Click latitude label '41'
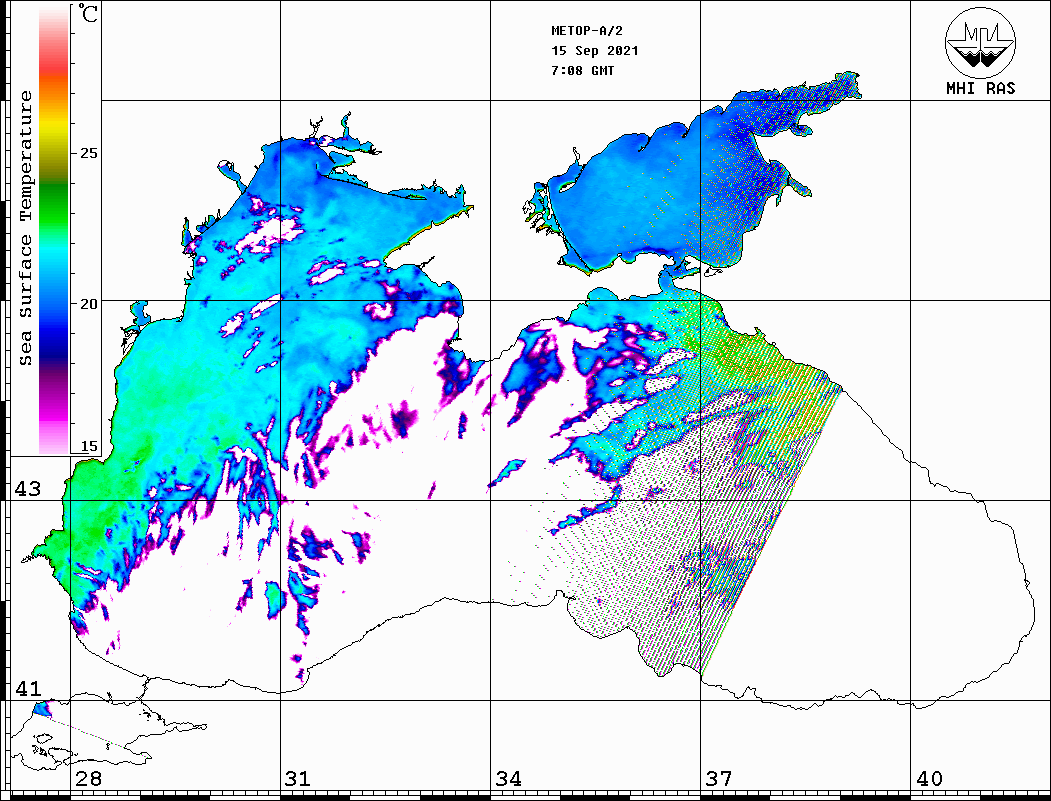 click(27, 688)
